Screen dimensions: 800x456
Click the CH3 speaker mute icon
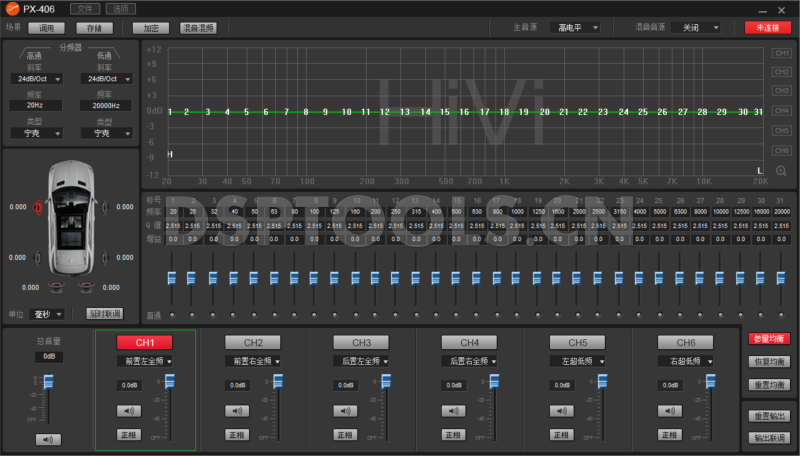[345, 410]
